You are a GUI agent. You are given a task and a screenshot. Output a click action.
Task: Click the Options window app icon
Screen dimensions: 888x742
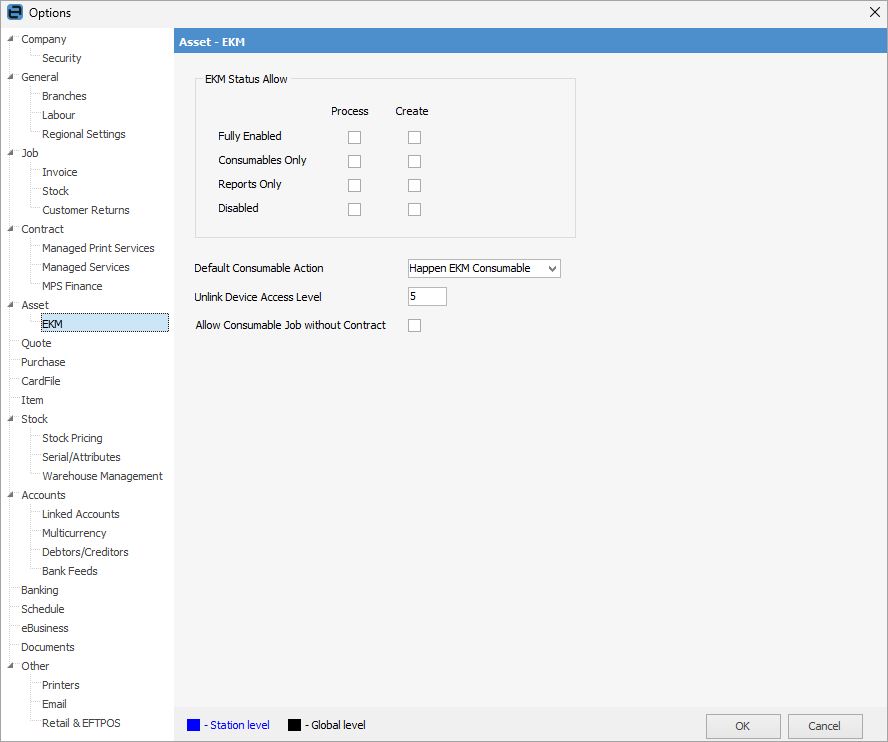click(x=14, y=13)
